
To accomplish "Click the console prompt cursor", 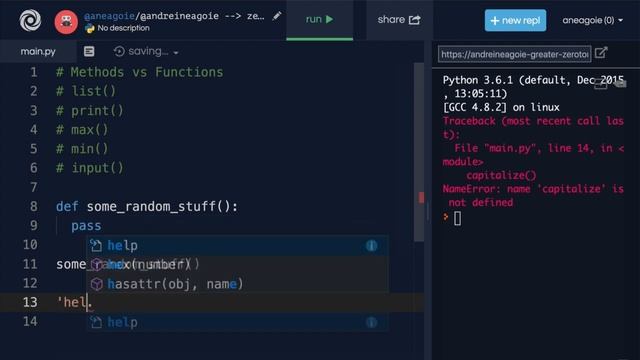I will point(457,218).
